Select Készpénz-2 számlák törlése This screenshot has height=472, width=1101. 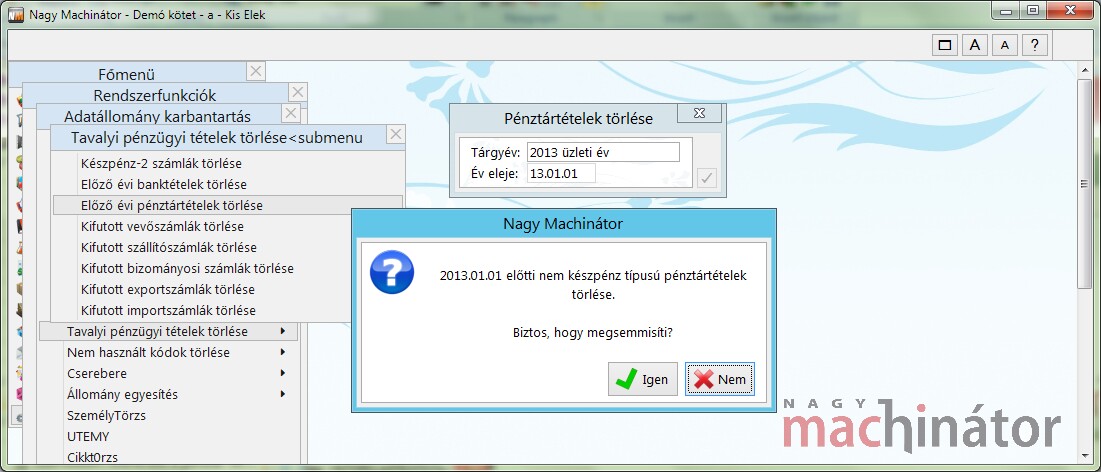click(x=228, y=164)
